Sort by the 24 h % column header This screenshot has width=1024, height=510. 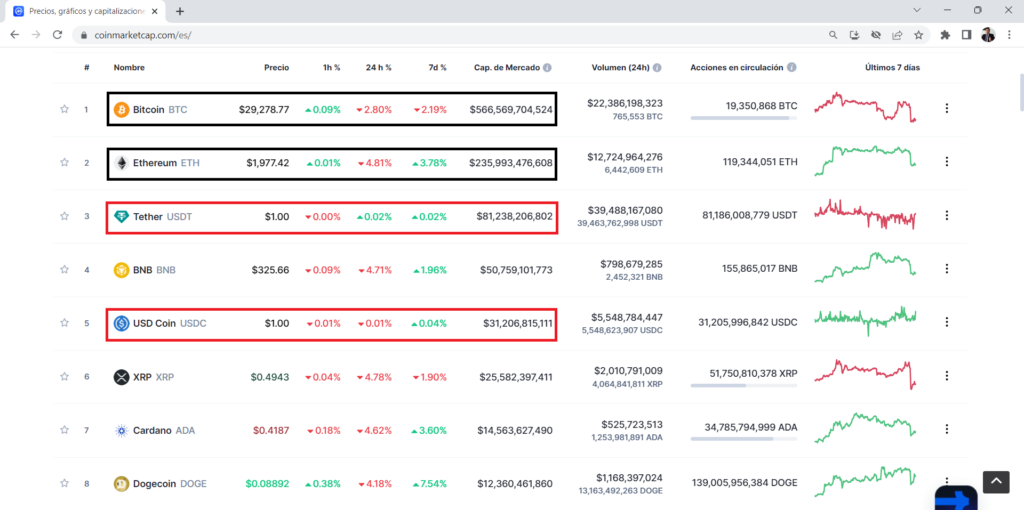click(x=377, y=68)
